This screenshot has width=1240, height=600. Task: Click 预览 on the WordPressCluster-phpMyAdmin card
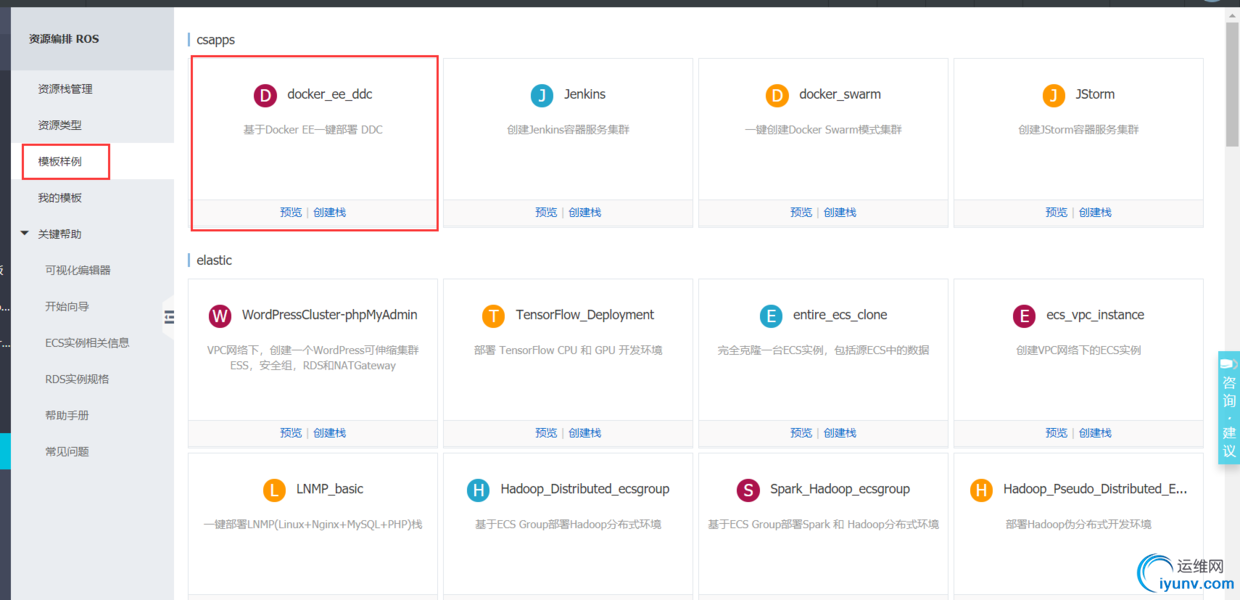pos(291,433)
